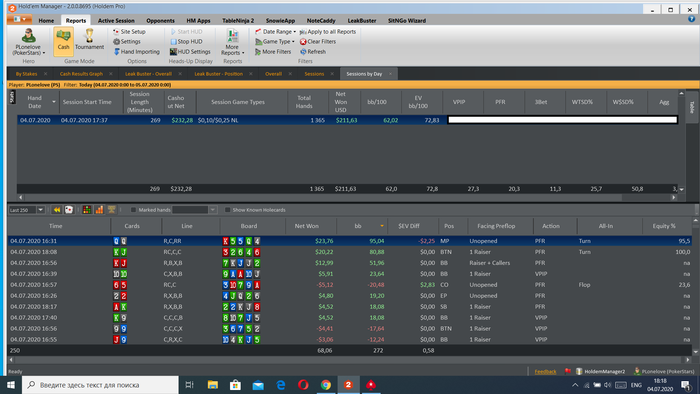This screenshot has height=394, width=700.
Task: Open Hand Importing option
Action: click(x=137, y=52)
